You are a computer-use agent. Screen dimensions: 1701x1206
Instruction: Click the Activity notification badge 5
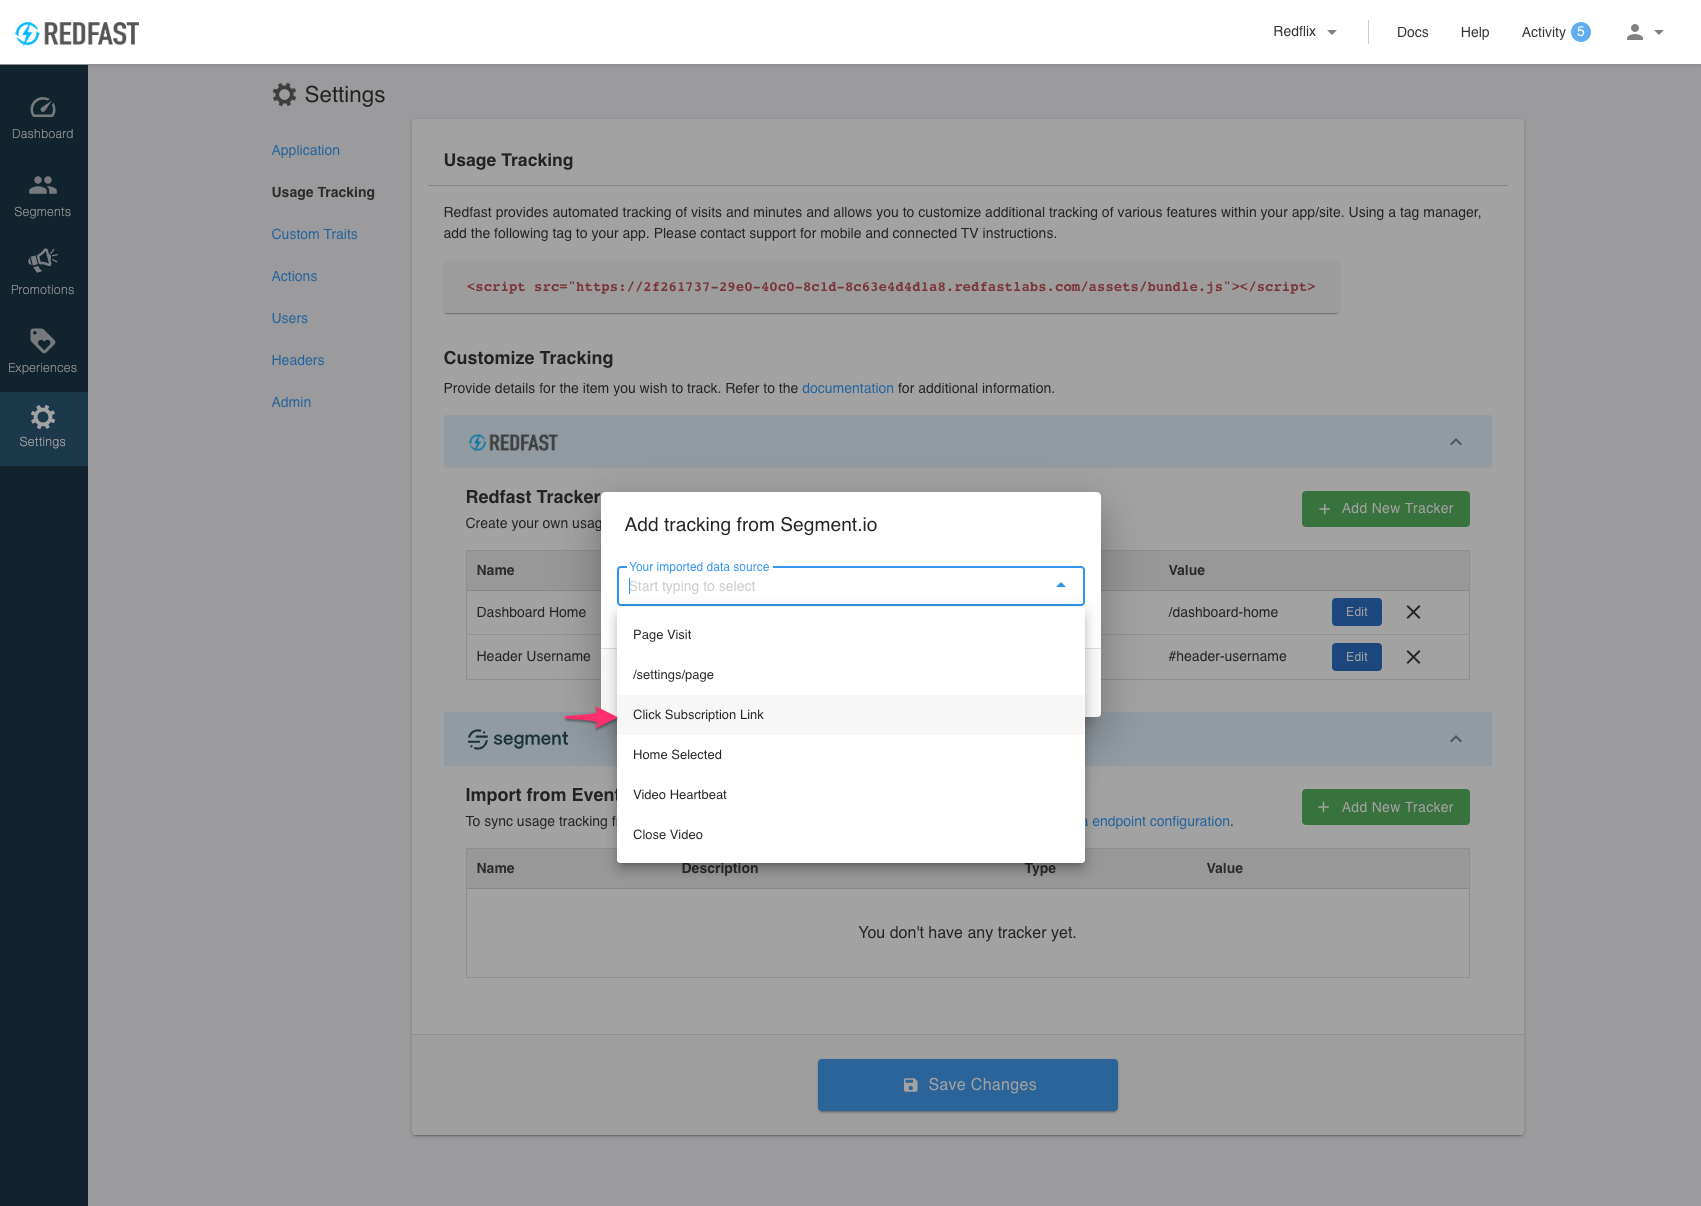1581,32
